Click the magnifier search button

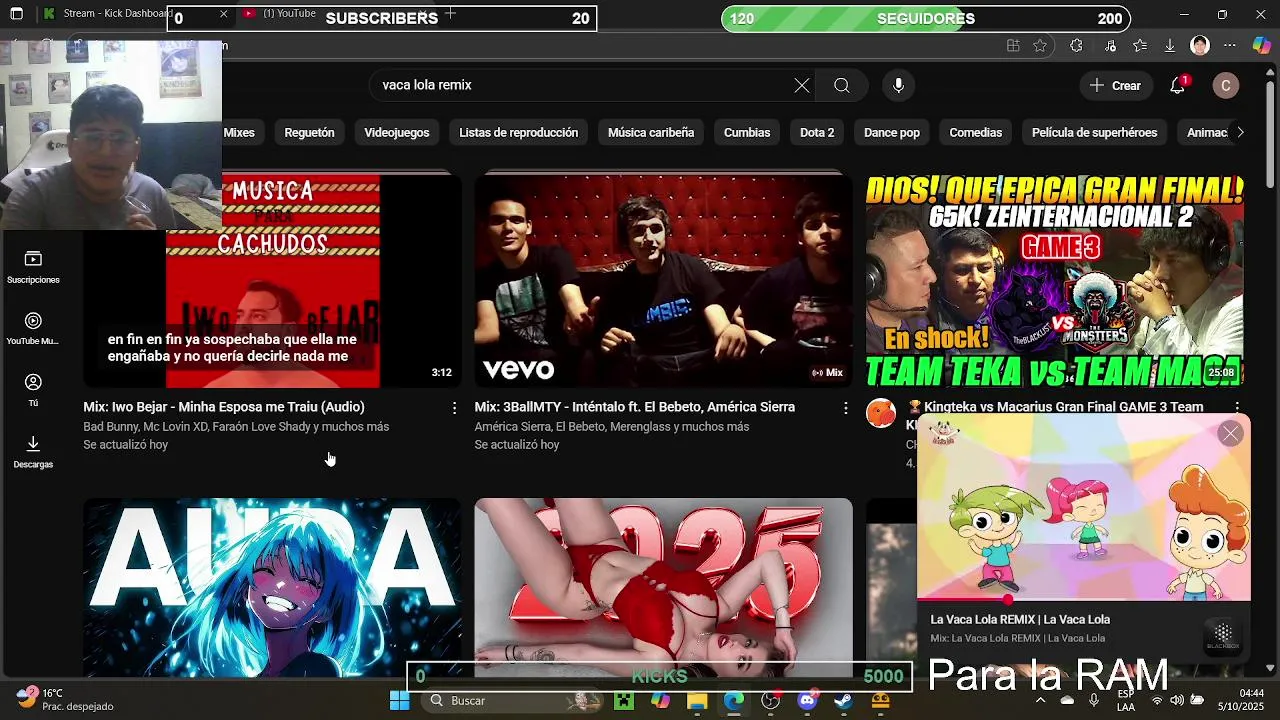tap(842, 86)
